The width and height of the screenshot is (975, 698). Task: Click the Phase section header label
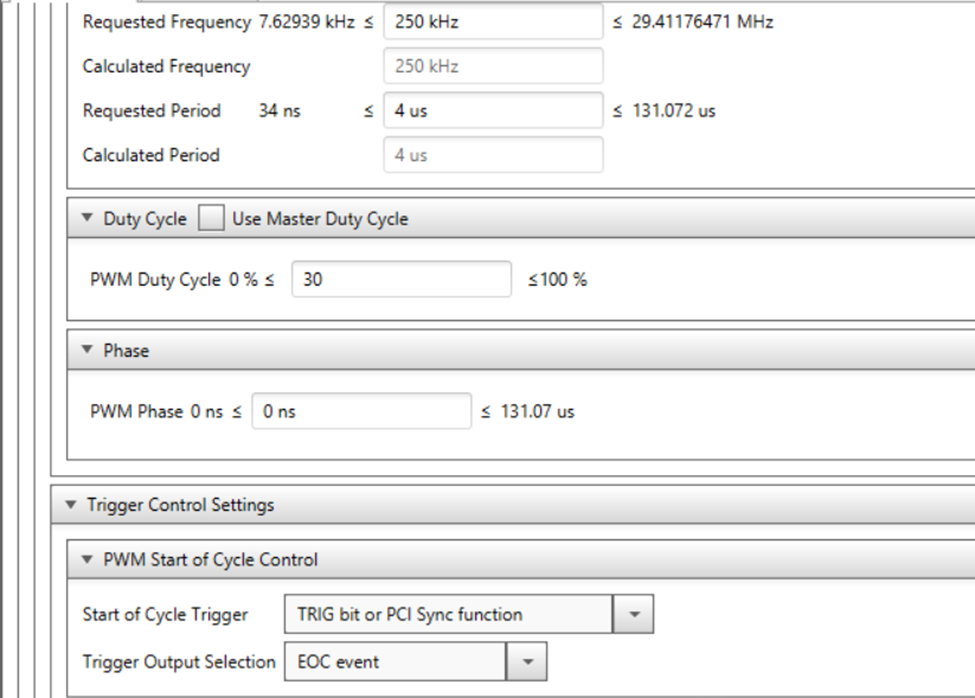tap(126, 351)
